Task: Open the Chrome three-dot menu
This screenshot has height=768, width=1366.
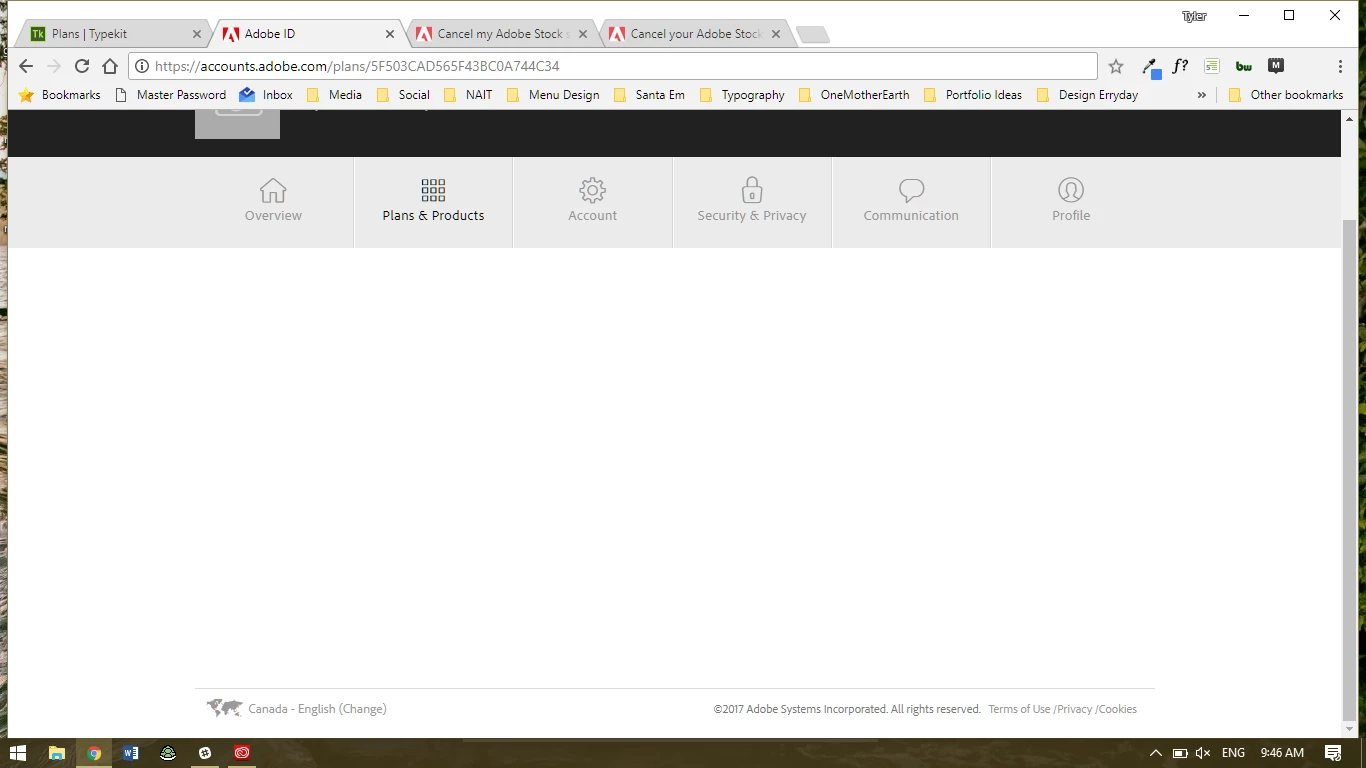Action: tap(1340, 66)
